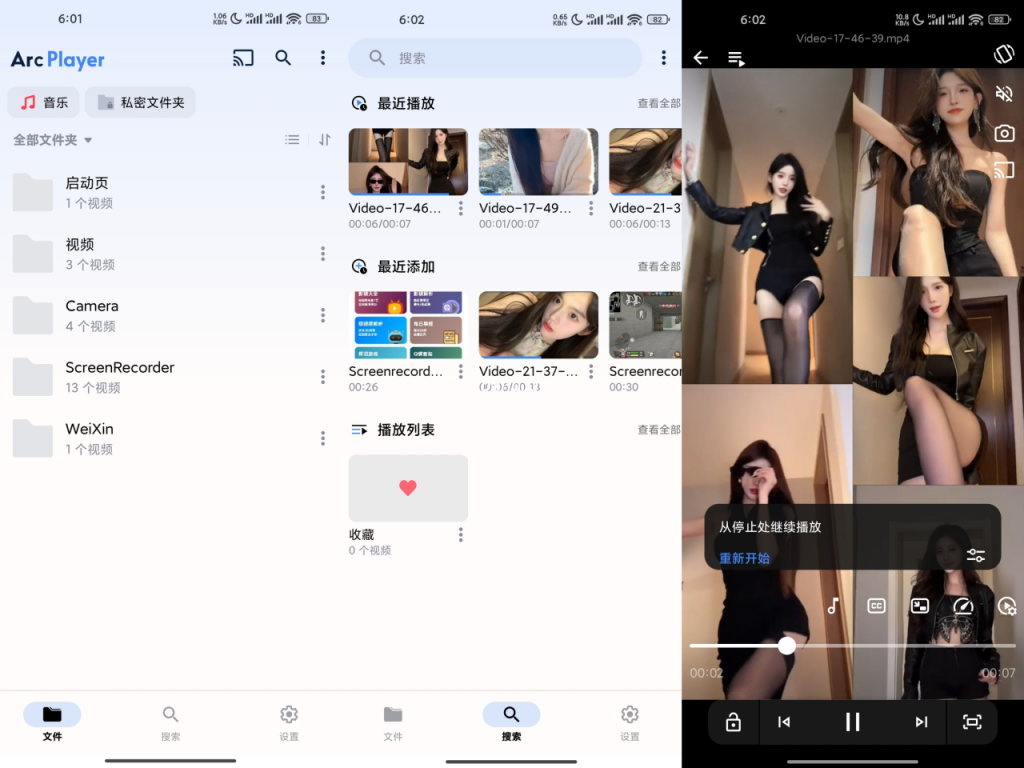1024x768 pixels.
Task: Open more options for 启动页 folder
Action: [x=323, y=192]
